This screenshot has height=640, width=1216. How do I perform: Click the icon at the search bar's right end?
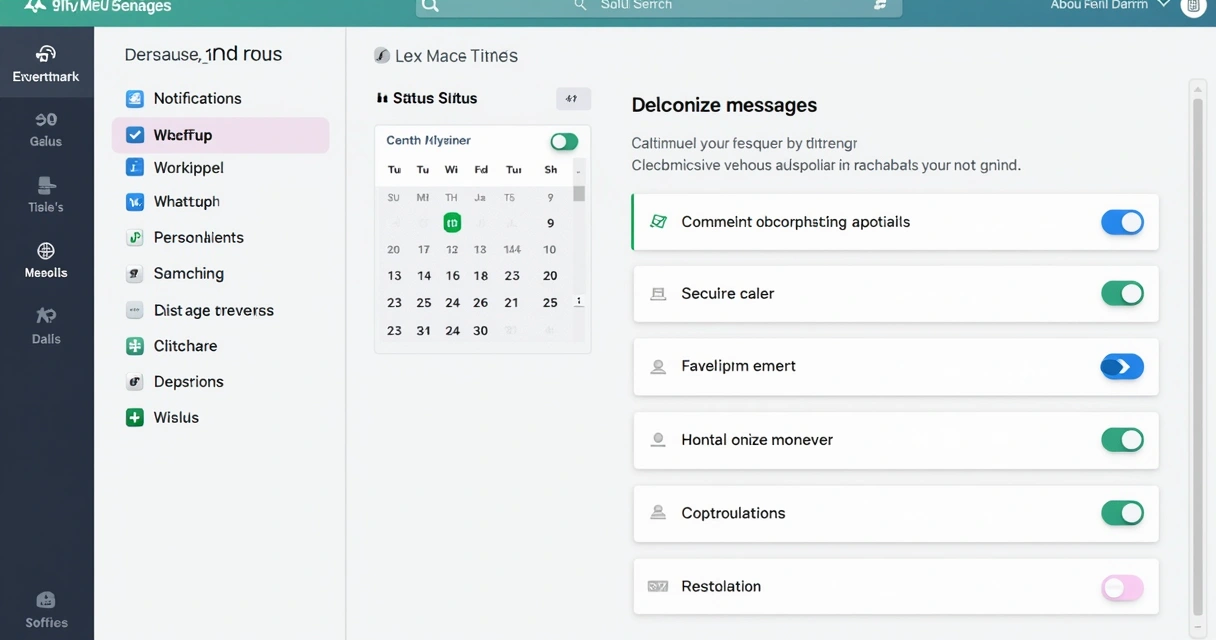tap(880, 5)
